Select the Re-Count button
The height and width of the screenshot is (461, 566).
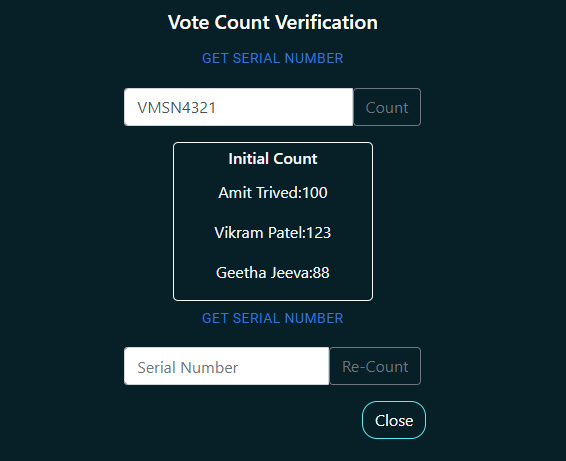coord(375,366)
